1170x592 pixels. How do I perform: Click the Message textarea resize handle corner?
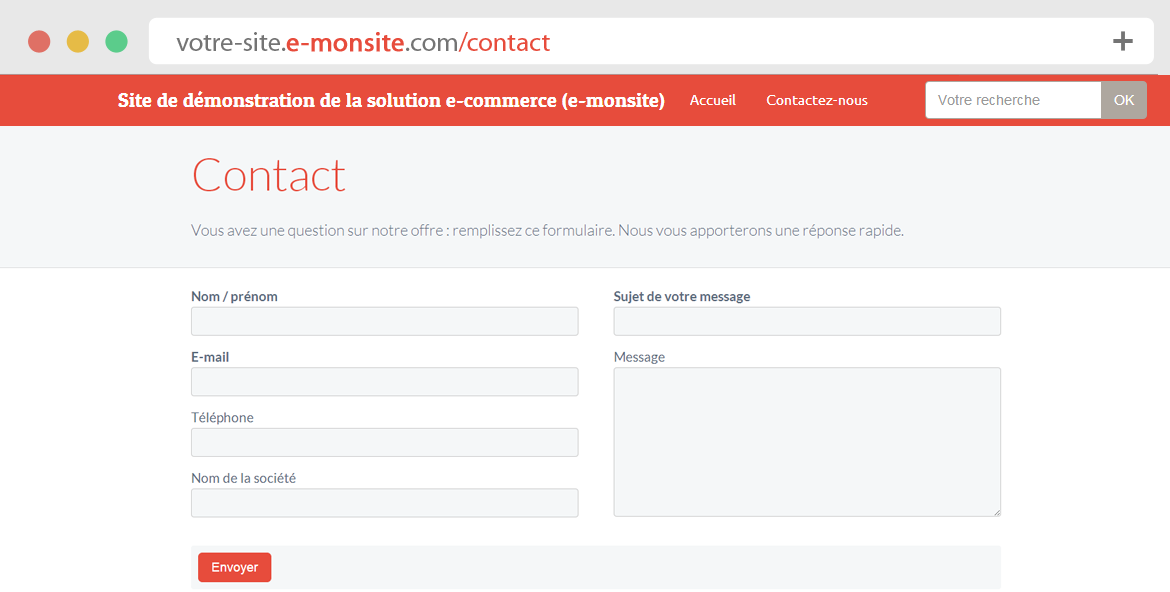coord(996,512)
